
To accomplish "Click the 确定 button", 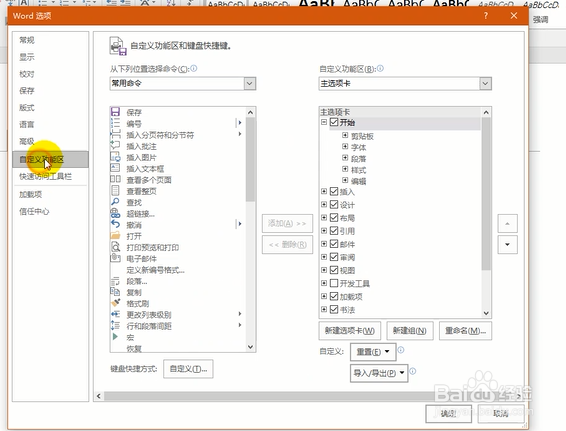I will click(x=449, y=414).
